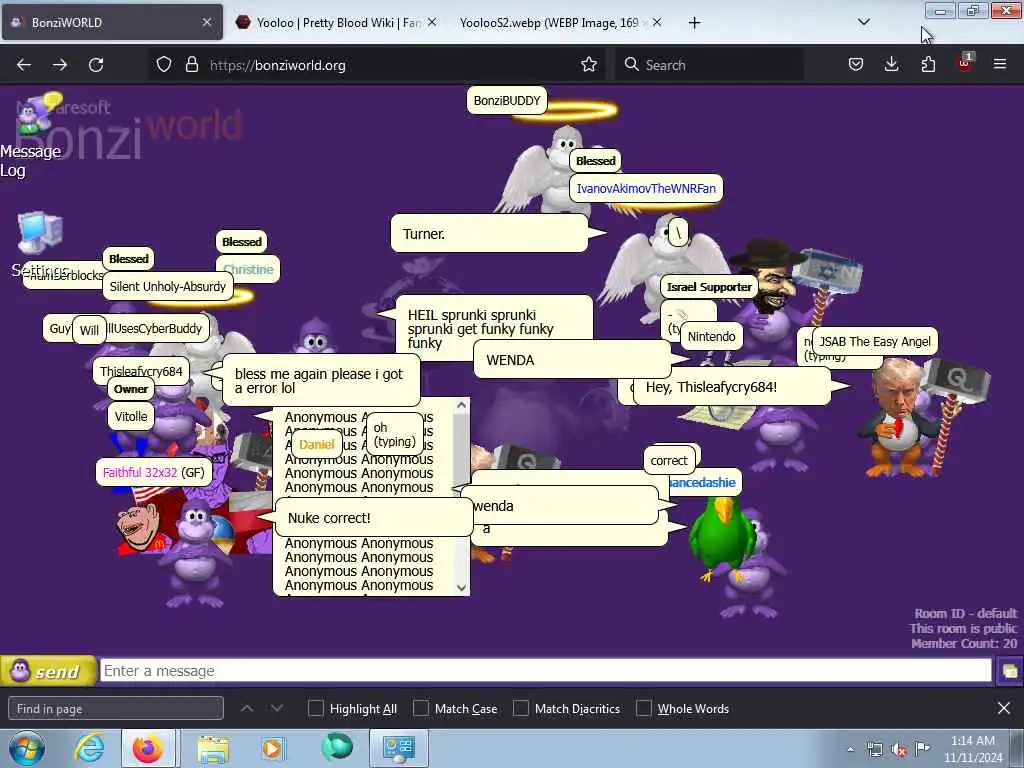Click the Silent Unholy-Absurdy name tag

click(x=167, y=286)
